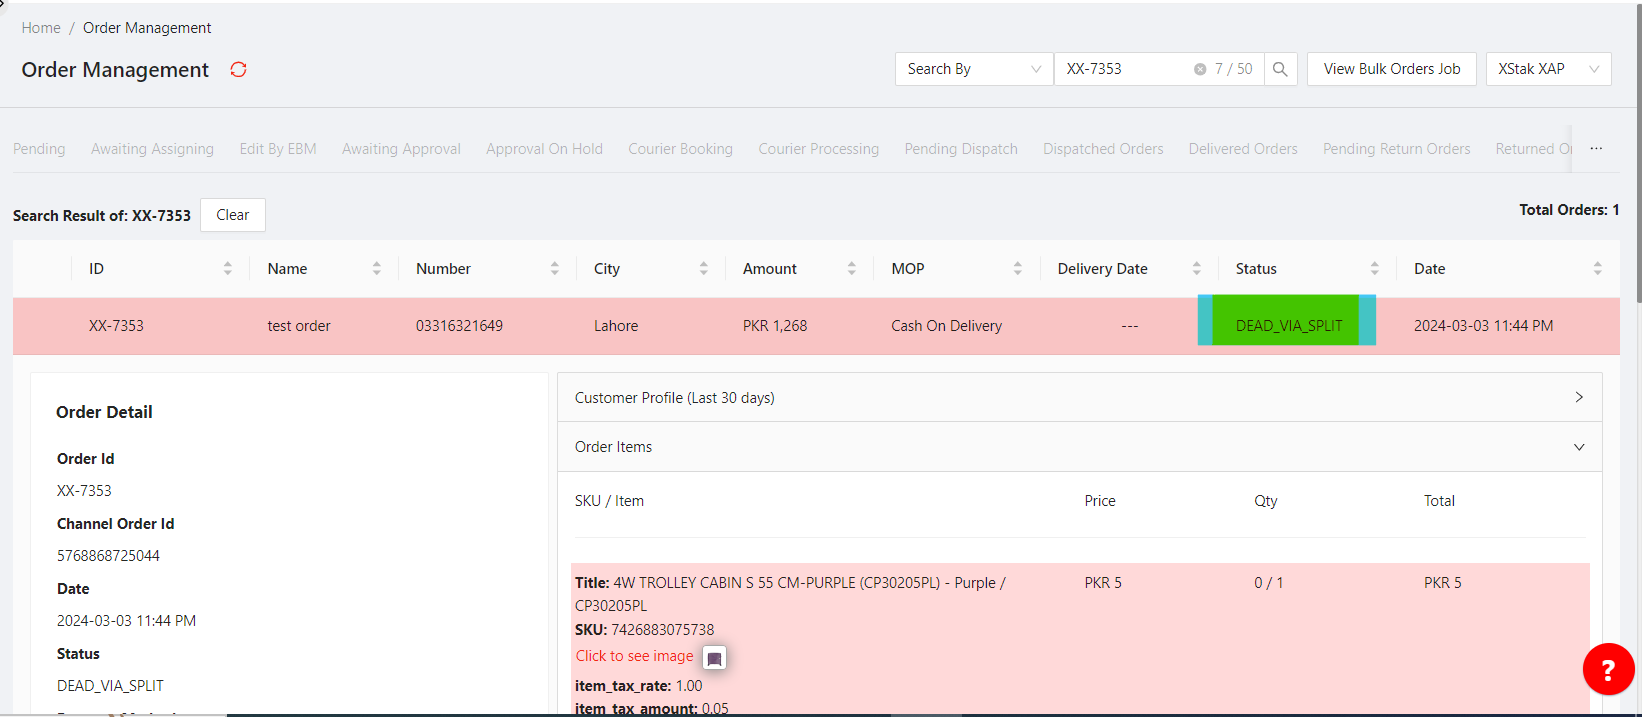Click the magnifying glass search button
This screenshot has height=717, width=1642.
pos(1280,69)
